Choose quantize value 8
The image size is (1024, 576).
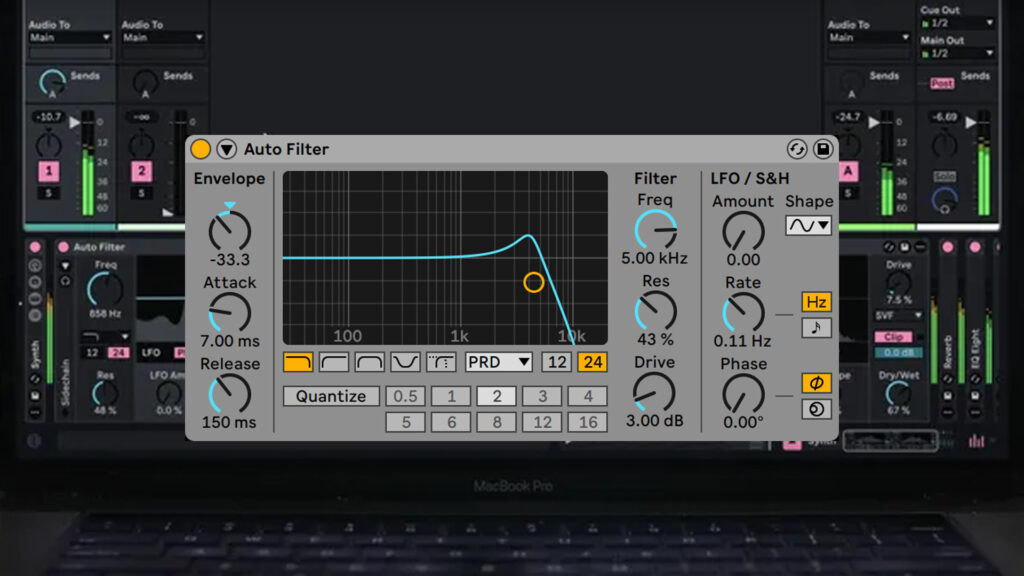[496, 423]
